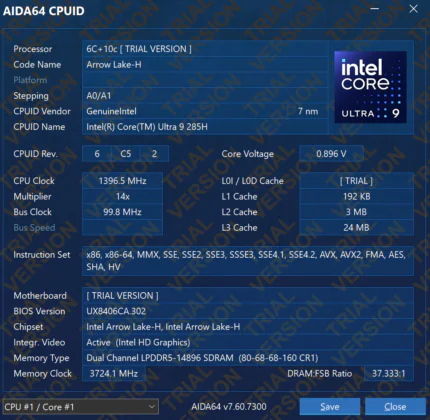
Task: Click the CPU Clock value 1396.5 MHz
Action: point(122,181)
